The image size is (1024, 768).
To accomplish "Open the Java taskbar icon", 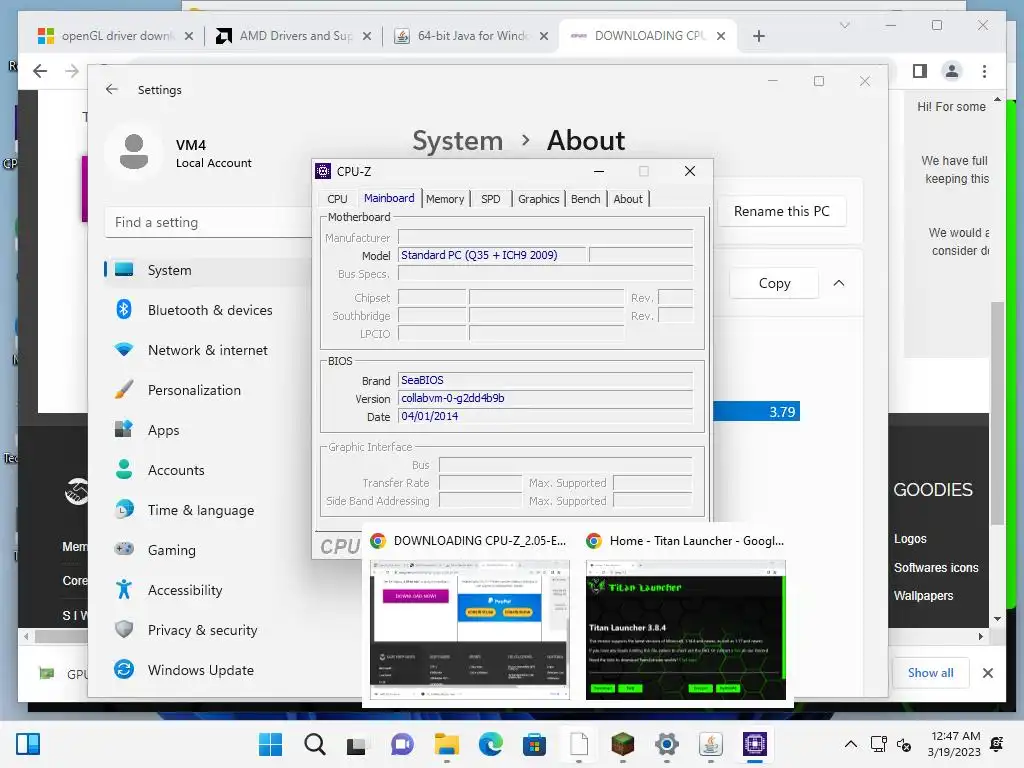I will tap(711, 744).
